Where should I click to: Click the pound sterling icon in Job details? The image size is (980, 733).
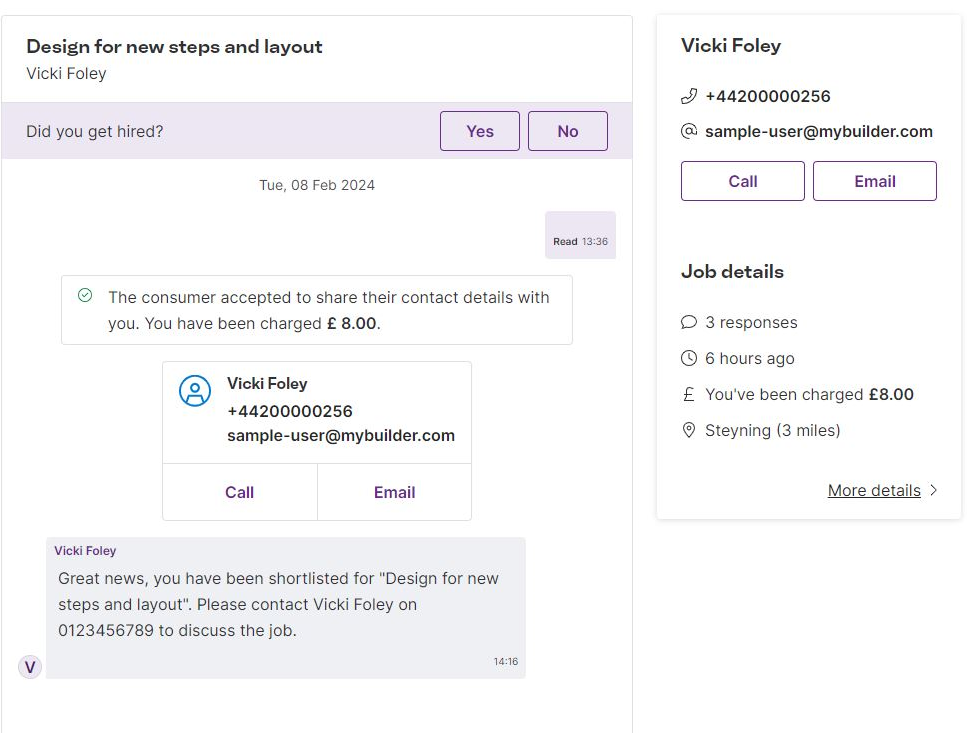(688, 394)
